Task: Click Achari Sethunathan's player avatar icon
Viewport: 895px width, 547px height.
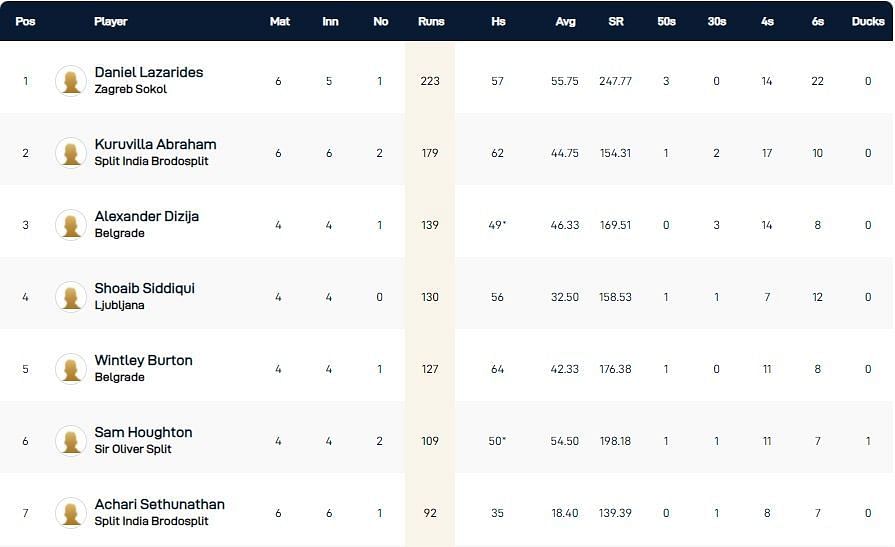Action: 71,513
